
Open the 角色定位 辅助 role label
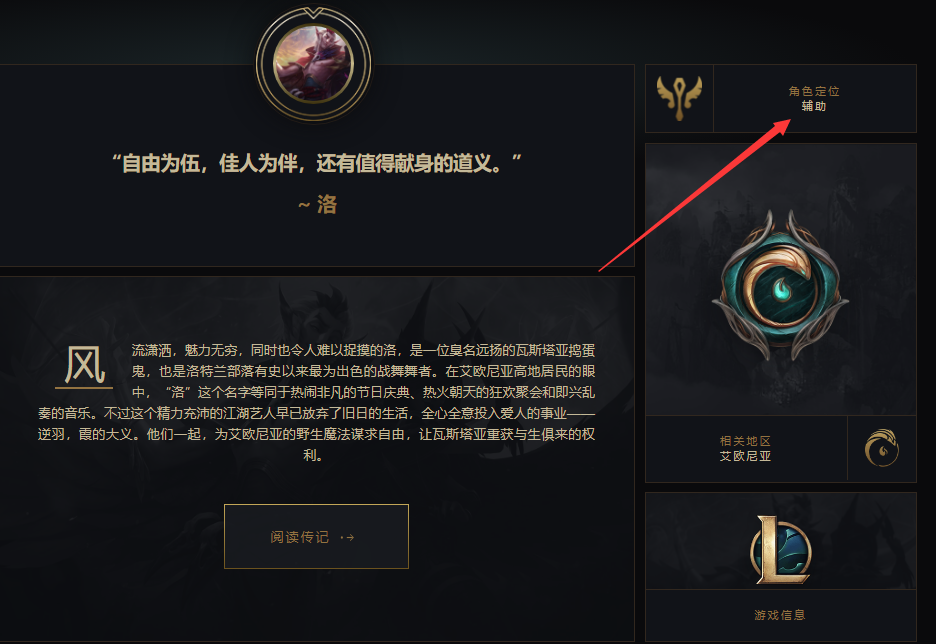click(x=814, y=98)
